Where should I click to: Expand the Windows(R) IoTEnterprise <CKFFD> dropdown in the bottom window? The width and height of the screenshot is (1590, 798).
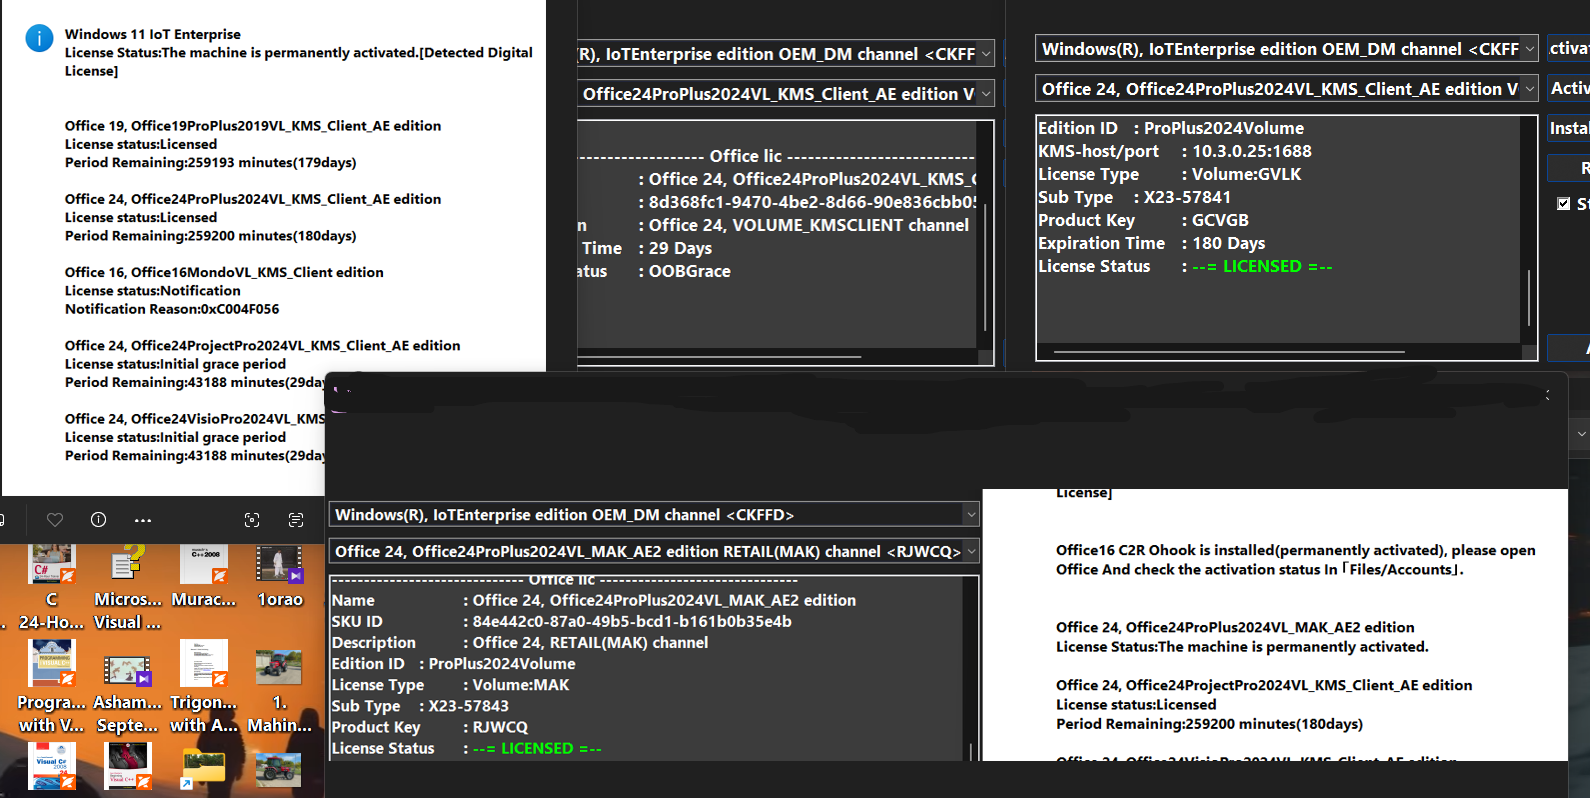tap(970, 515)
